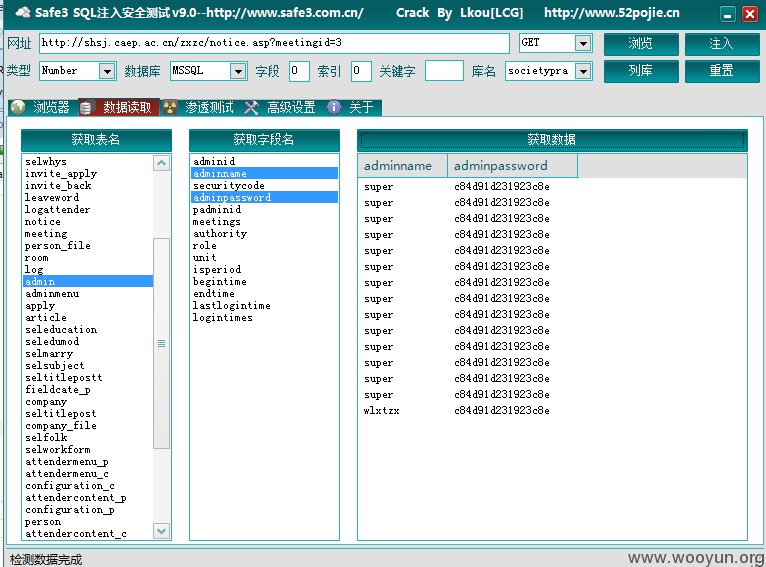Click the 重置 button
Image resolution: width=766 pixels, height=567 pixels.
(x=722, y=71)
